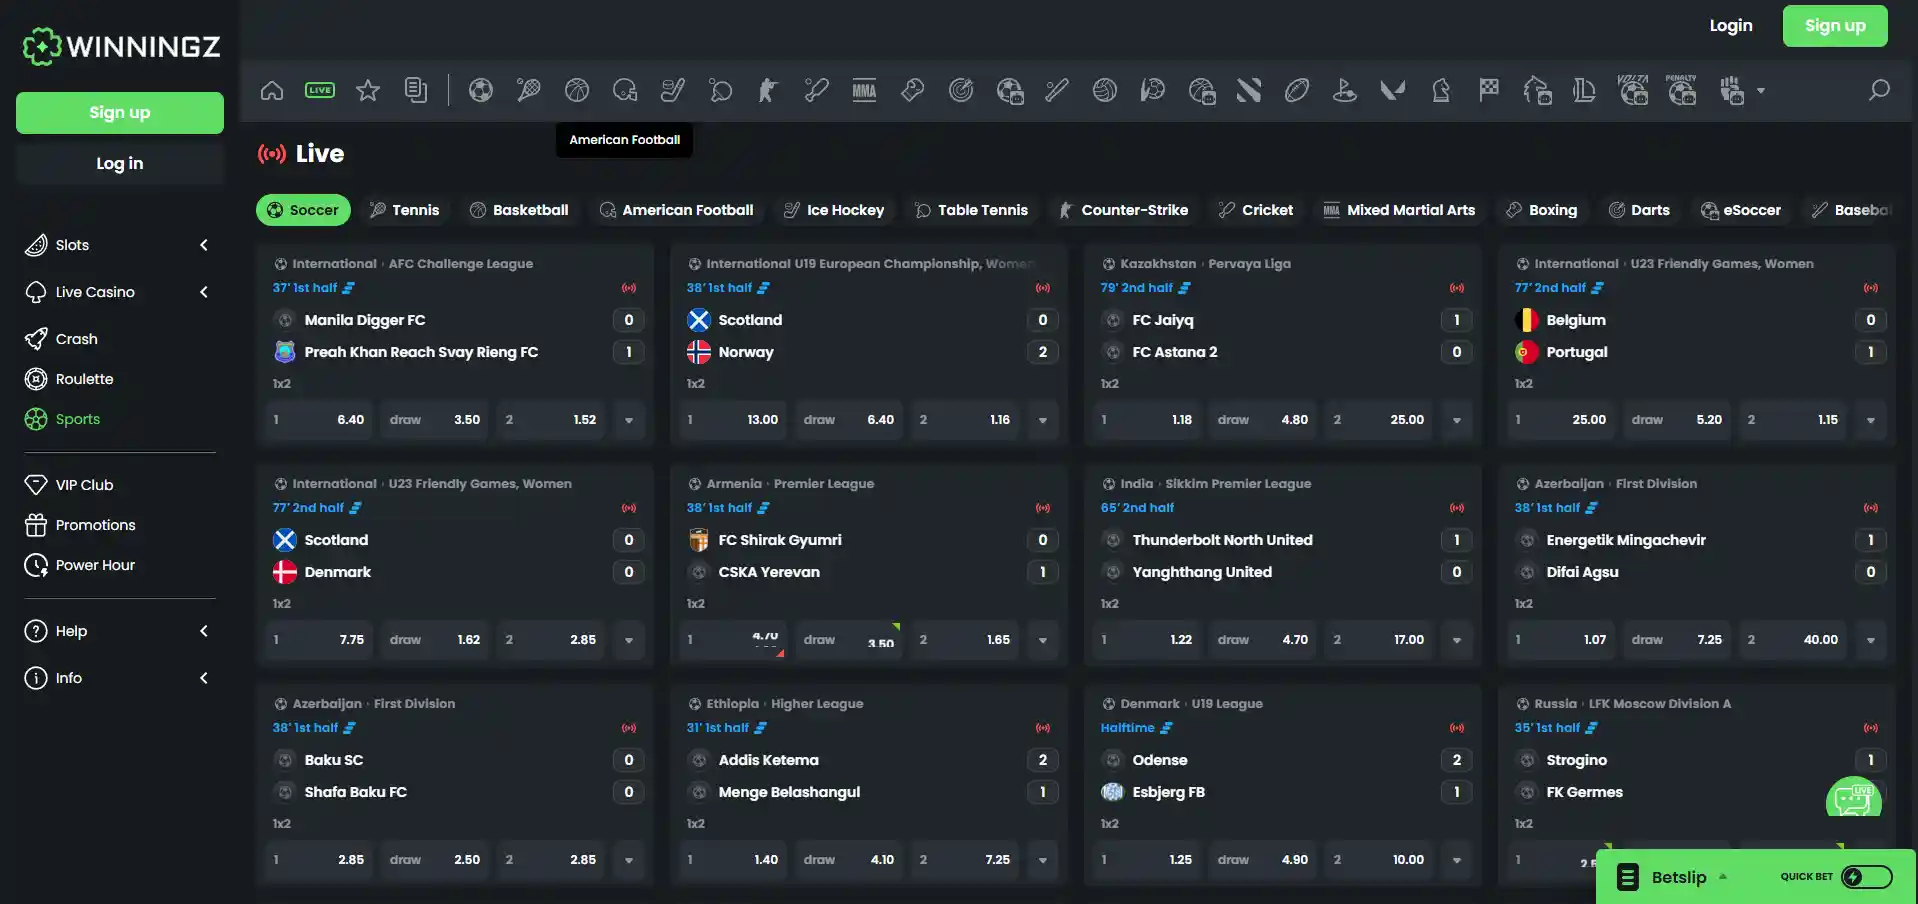Viewport: 1918px width, 904px height.
Task: Toggle the Quick Bet switch
Action: (1867, 877)
